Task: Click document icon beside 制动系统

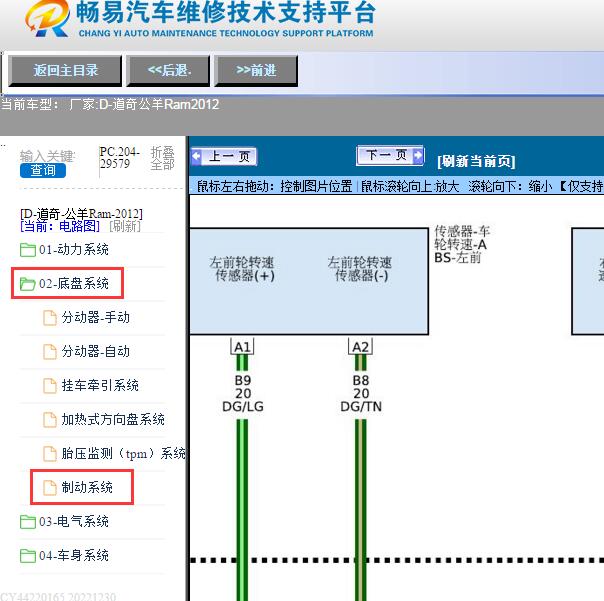Action: click(50, 487)
